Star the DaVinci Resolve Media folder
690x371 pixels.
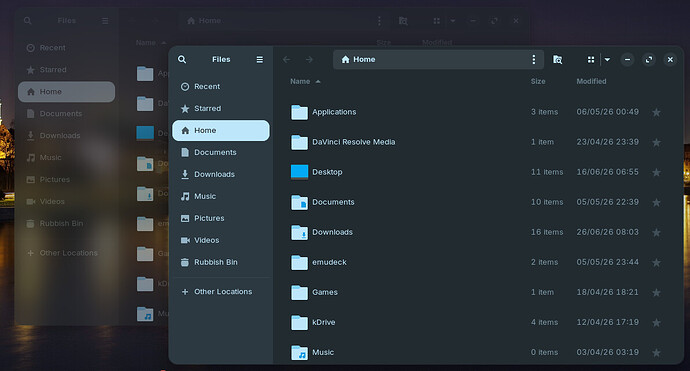pos(656,142)
